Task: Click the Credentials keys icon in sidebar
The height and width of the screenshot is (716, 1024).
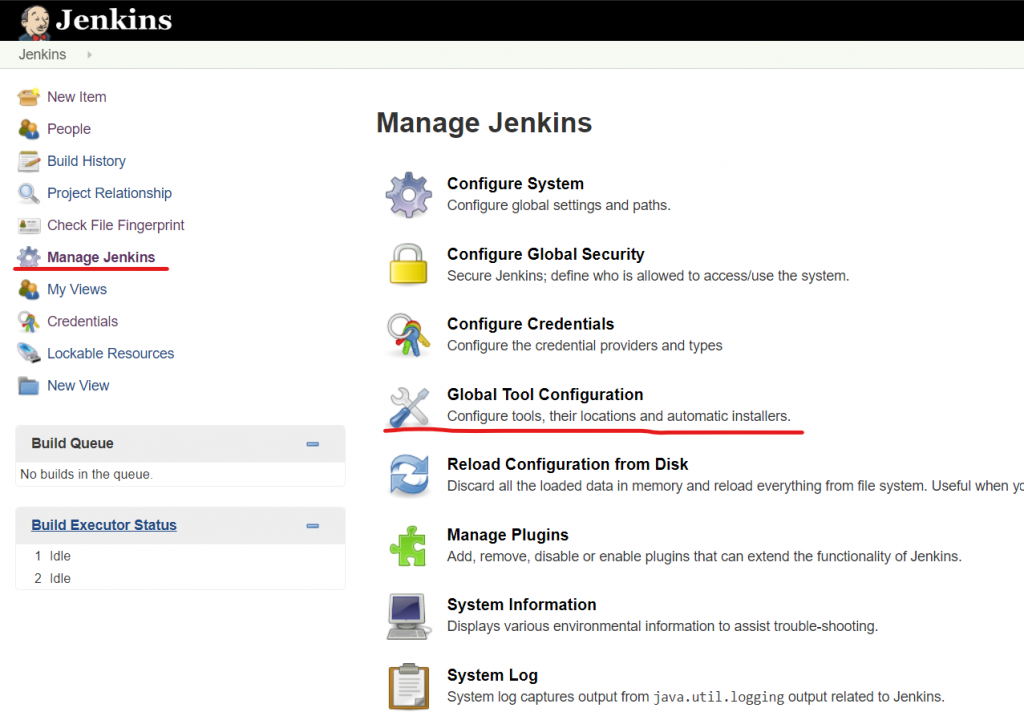Action: tap(29, 321)
